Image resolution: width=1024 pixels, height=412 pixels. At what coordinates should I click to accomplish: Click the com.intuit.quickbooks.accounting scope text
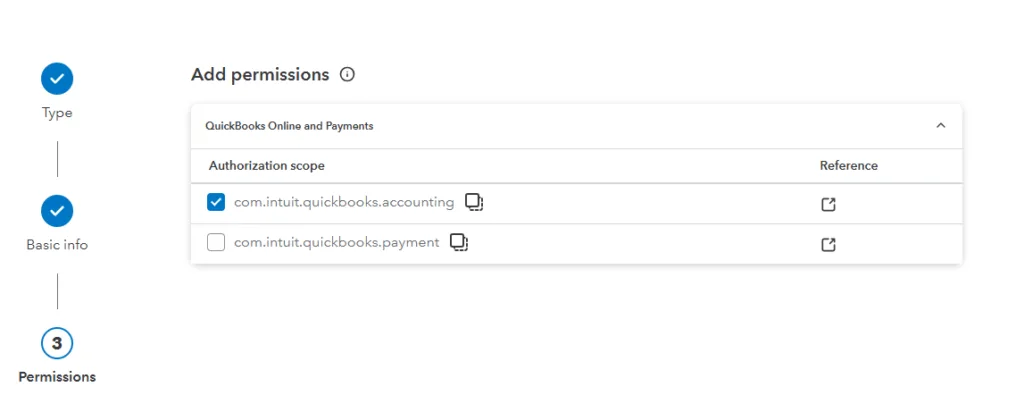344,202
